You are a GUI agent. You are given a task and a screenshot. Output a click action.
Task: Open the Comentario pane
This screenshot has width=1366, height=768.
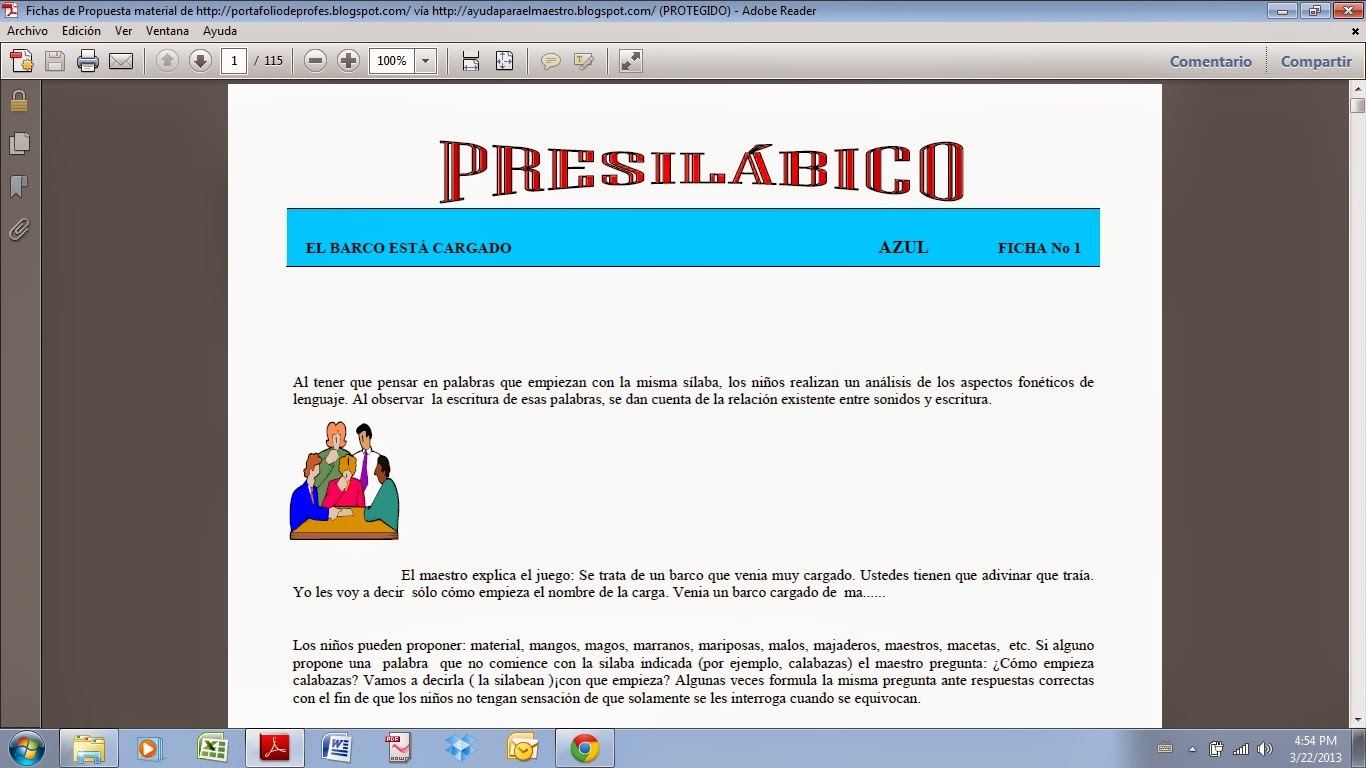click(1211, 61)
